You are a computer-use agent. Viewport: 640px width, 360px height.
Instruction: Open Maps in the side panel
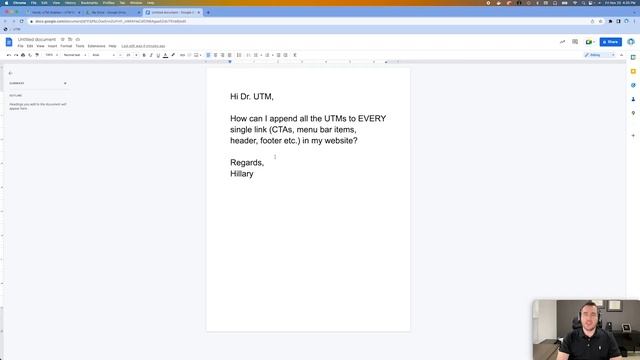click(633, 113)
